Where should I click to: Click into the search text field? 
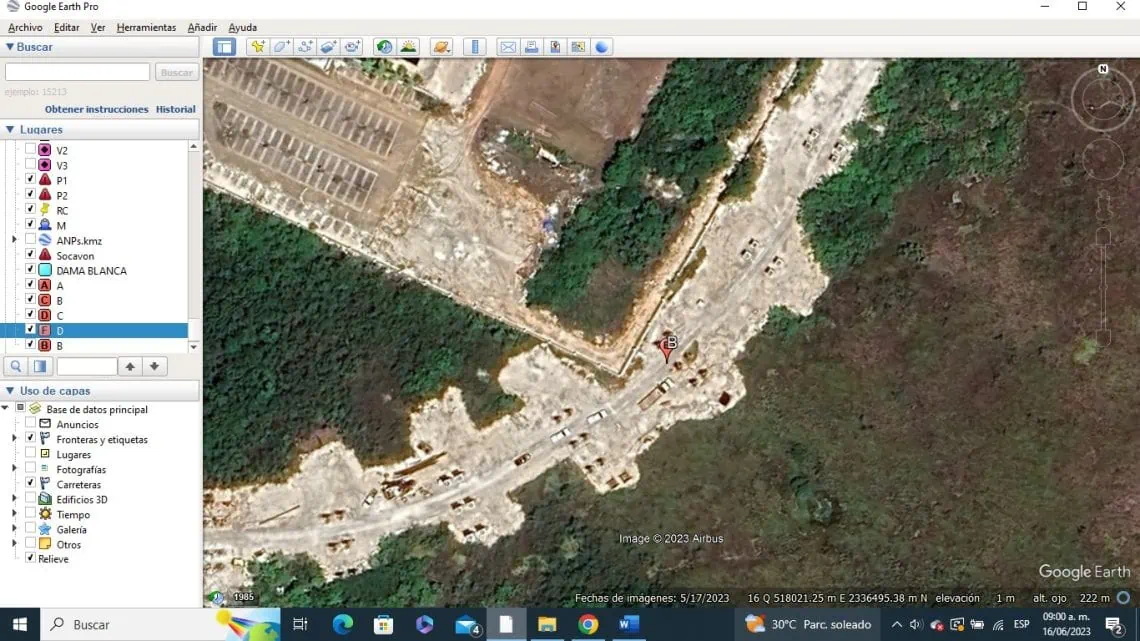77,72
